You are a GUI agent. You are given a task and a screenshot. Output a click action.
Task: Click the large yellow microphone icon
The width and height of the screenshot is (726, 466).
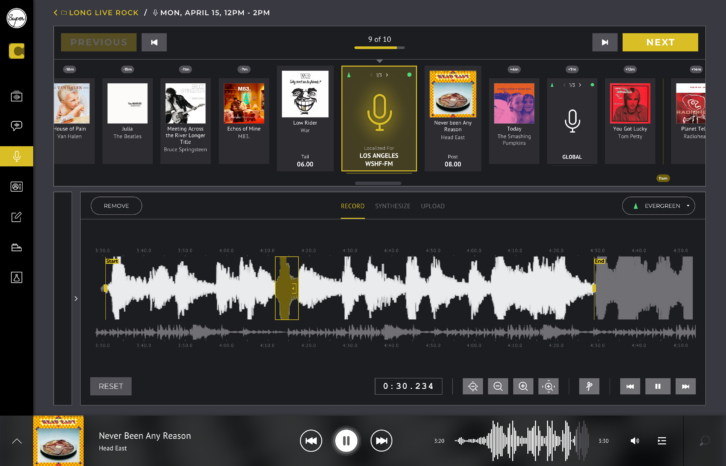click(x=379, y=113)
